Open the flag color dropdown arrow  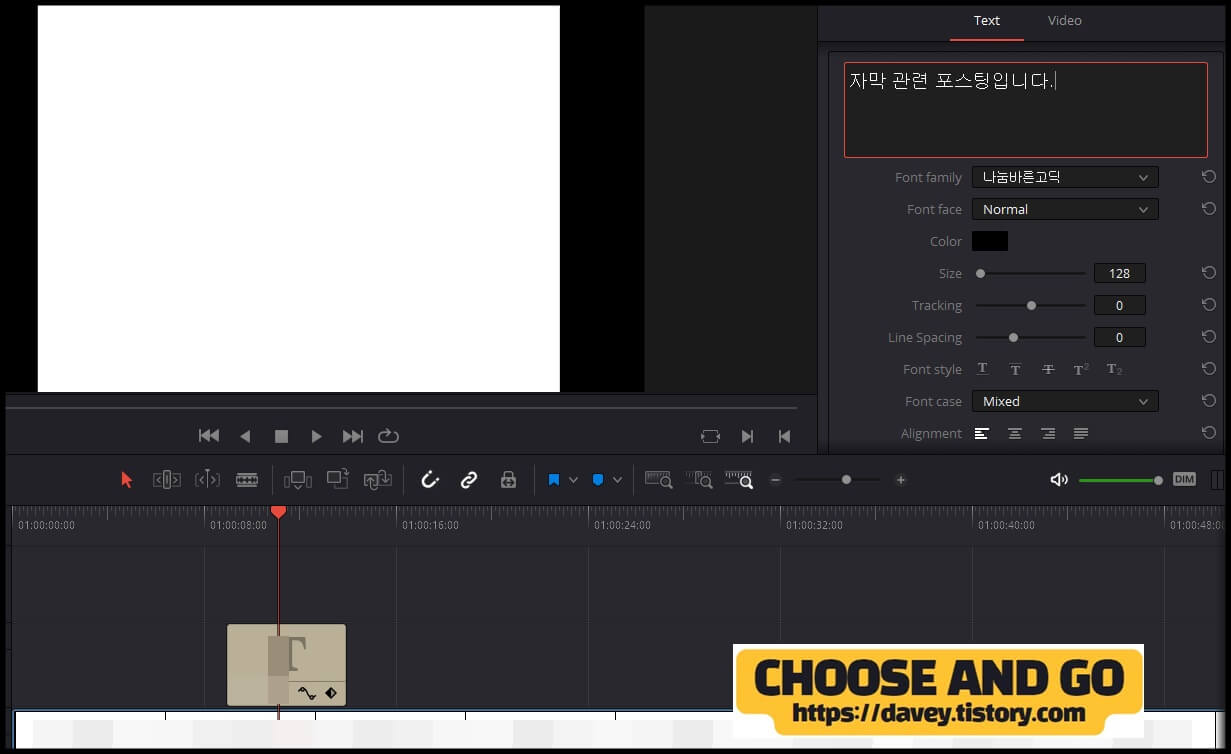[573, 480]
